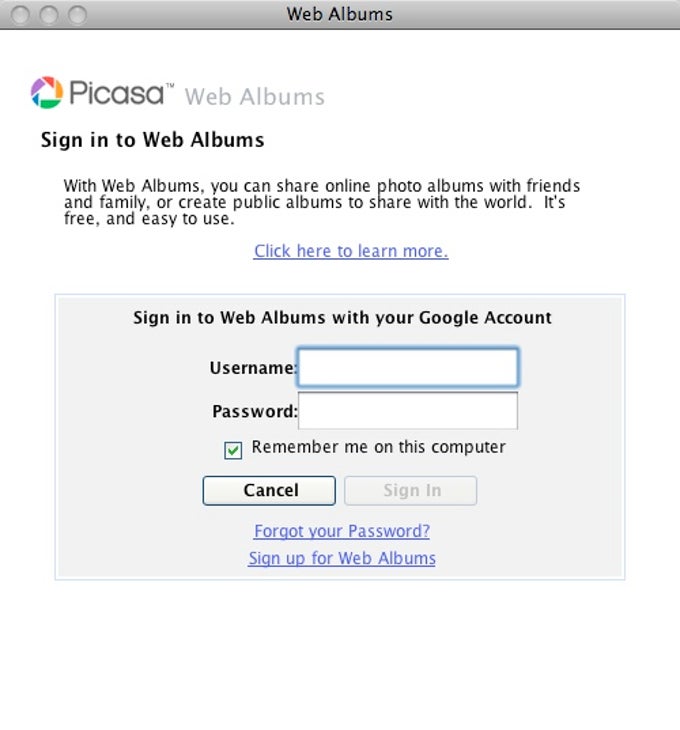
Task: Click the 'Sign in with your Google Account' header
Action: [x=342, y=318]
